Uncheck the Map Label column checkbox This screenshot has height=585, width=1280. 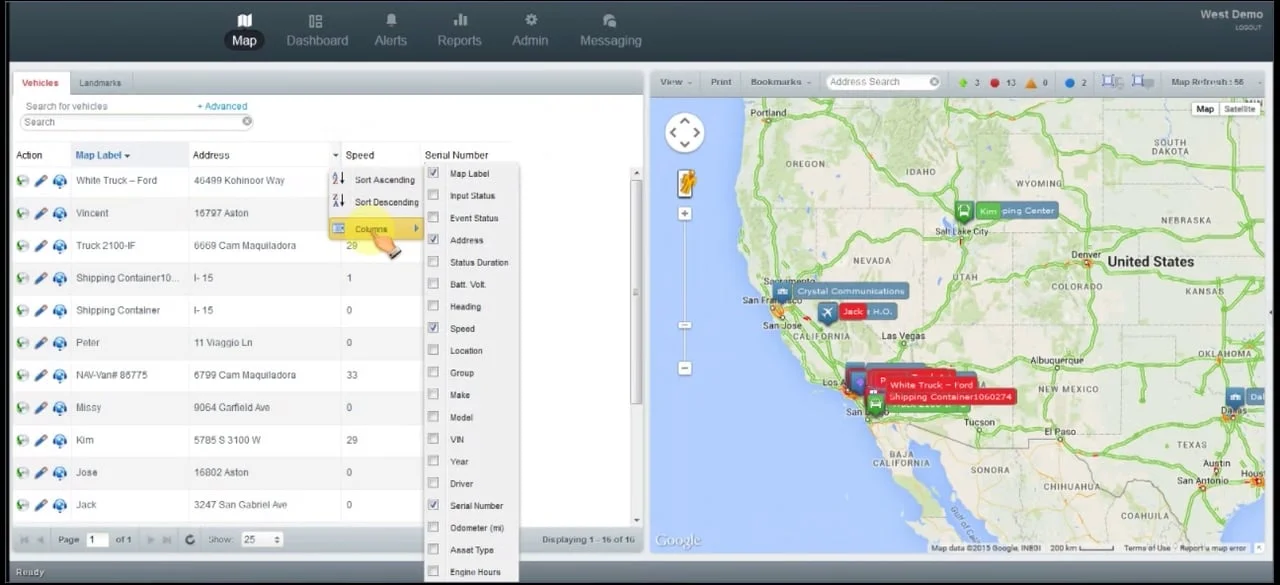433,173
